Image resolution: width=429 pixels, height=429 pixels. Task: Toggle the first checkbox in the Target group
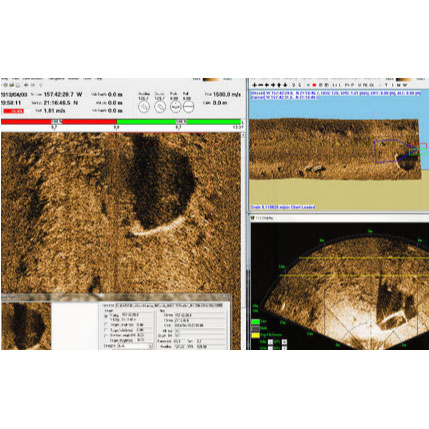(x=106, y=316)
